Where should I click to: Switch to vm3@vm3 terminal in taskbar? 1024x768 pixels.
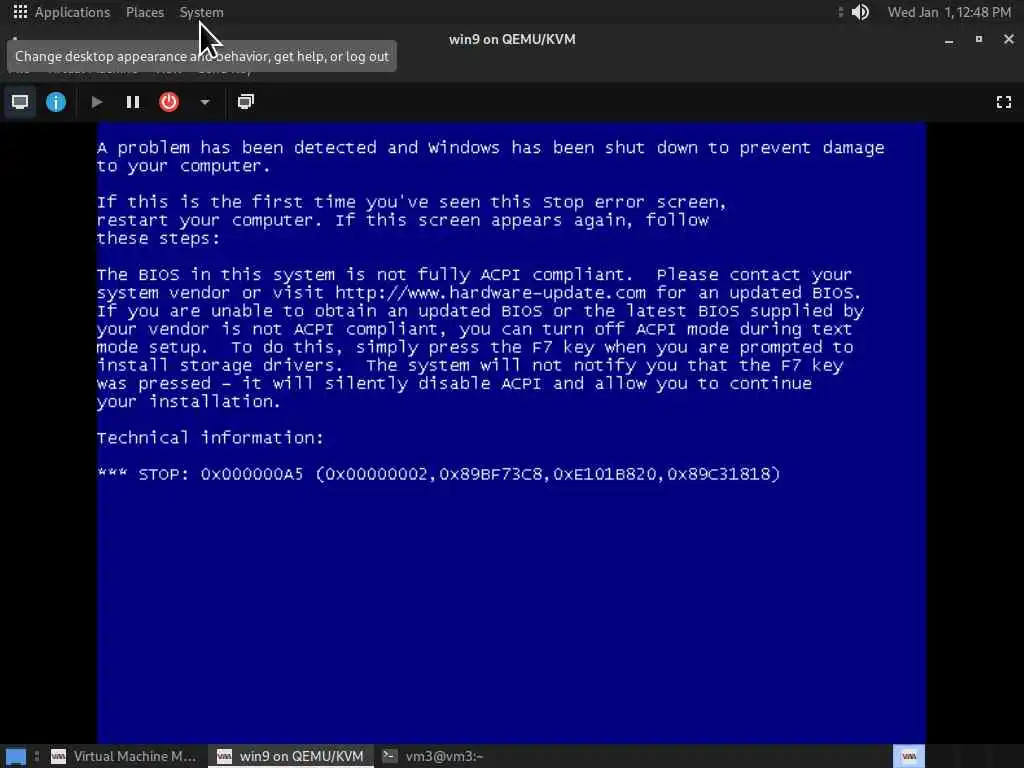point(434,756)
